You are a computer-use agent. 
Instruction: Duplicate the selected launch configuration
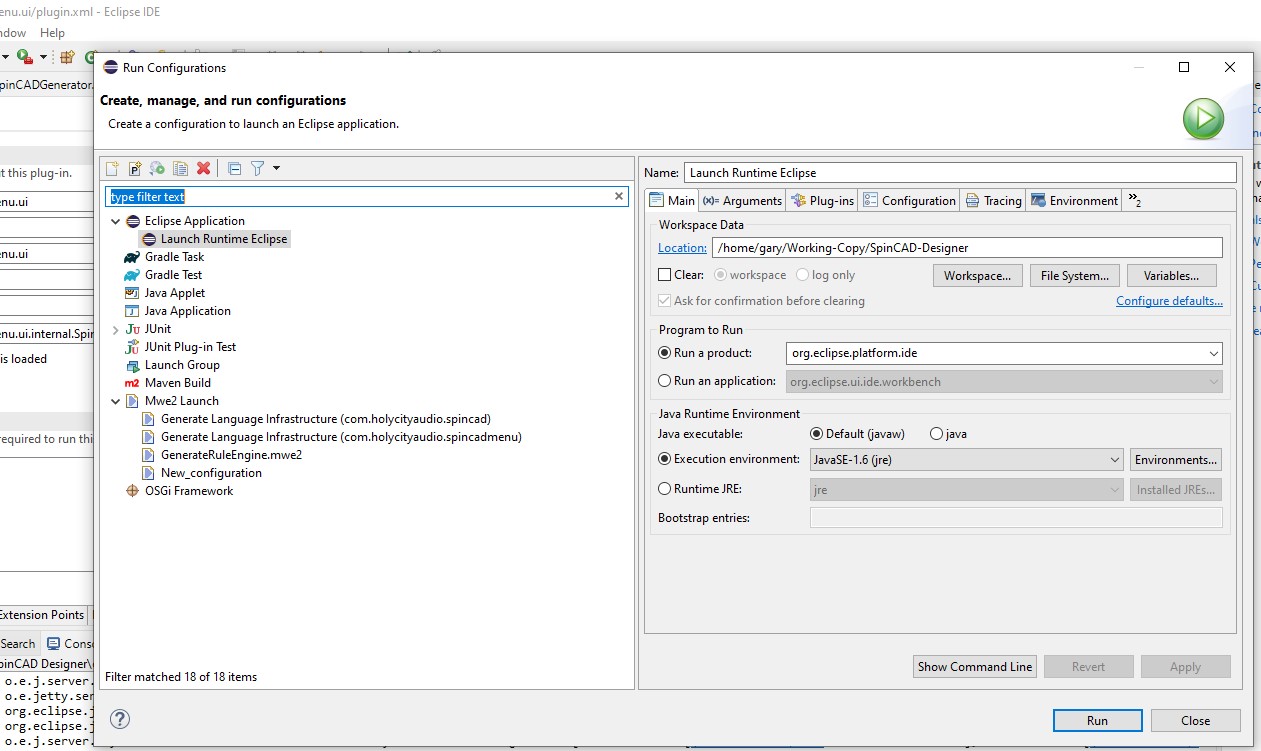[180, 169]
